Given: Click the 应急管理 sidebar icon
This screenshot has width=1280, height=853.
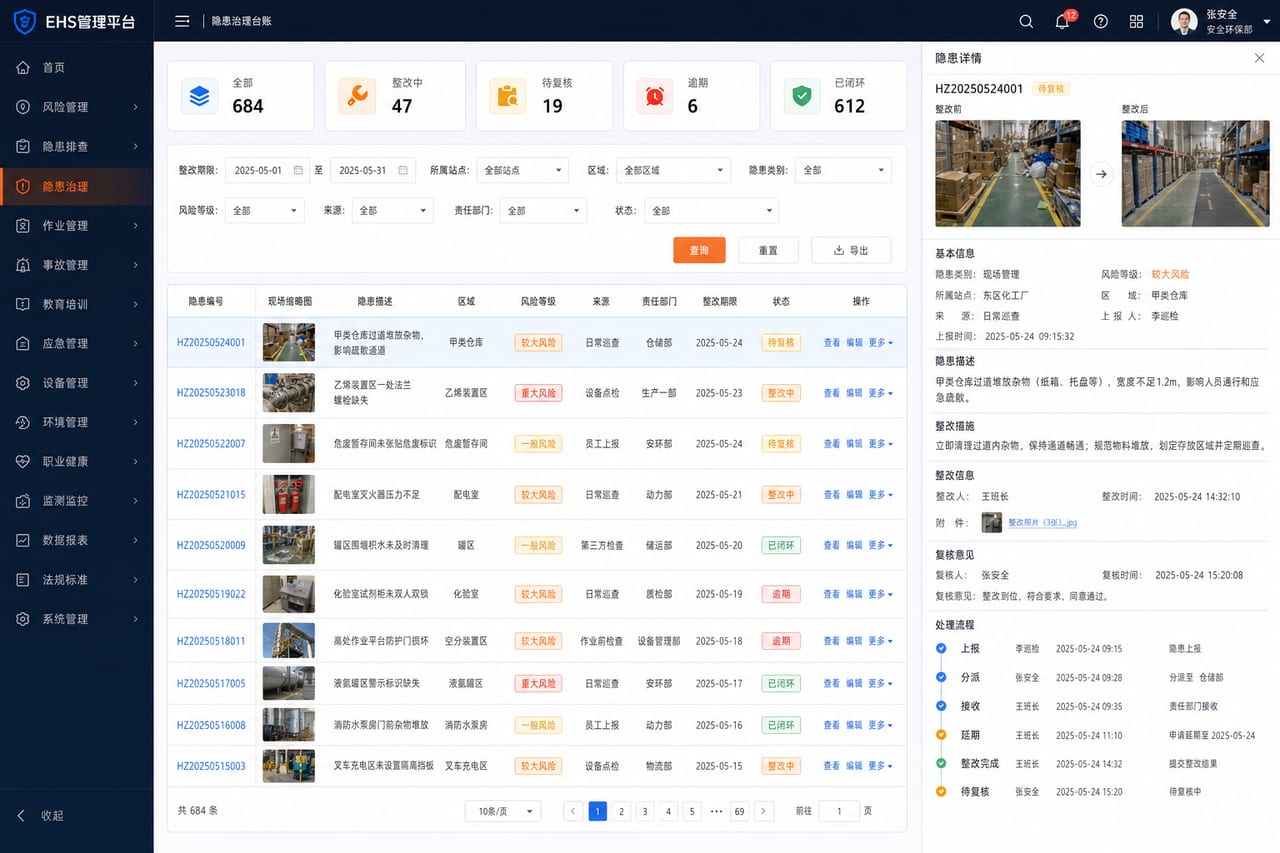Looking at the screenshot, I should tap(23, 343).
